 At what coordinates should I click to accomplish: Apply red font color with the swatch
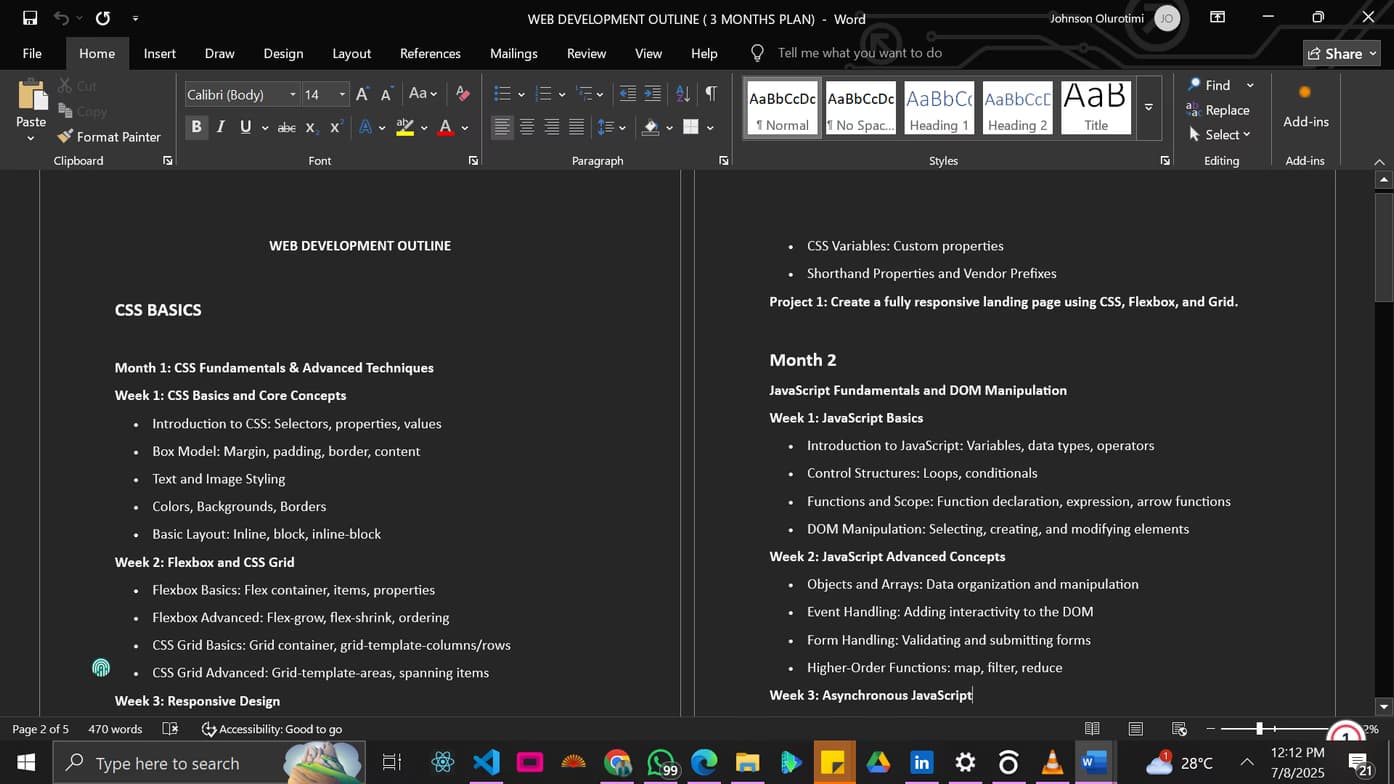[x=444, y=127]
